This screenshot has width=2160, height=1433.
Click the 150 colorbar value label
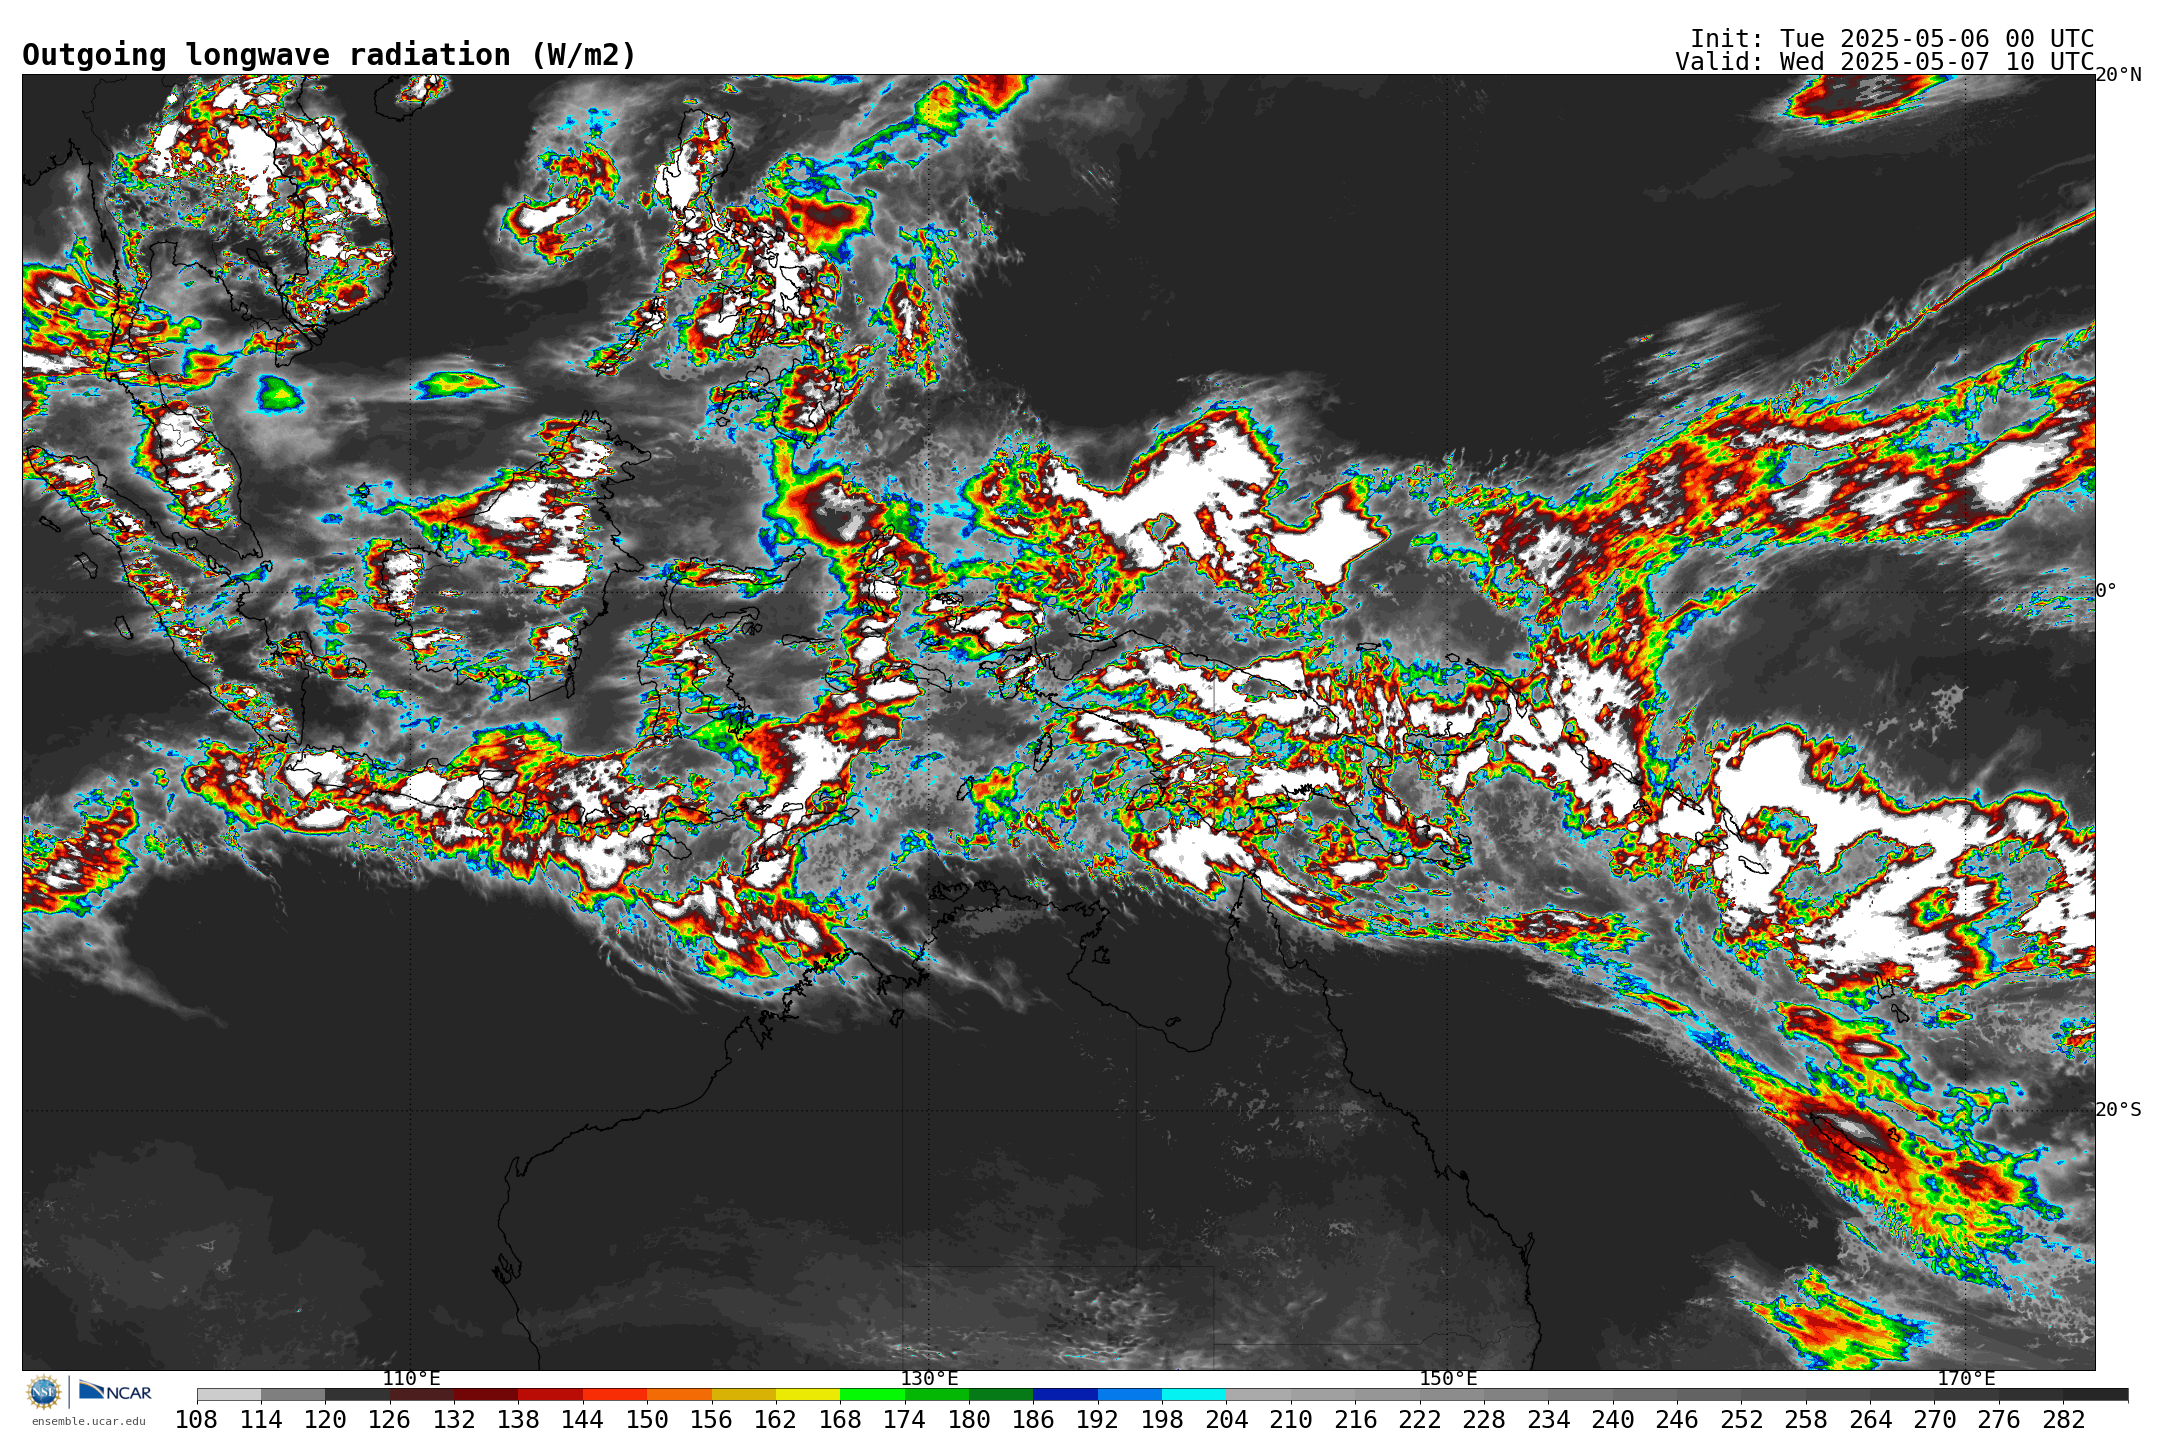[x=647, y=1419]
